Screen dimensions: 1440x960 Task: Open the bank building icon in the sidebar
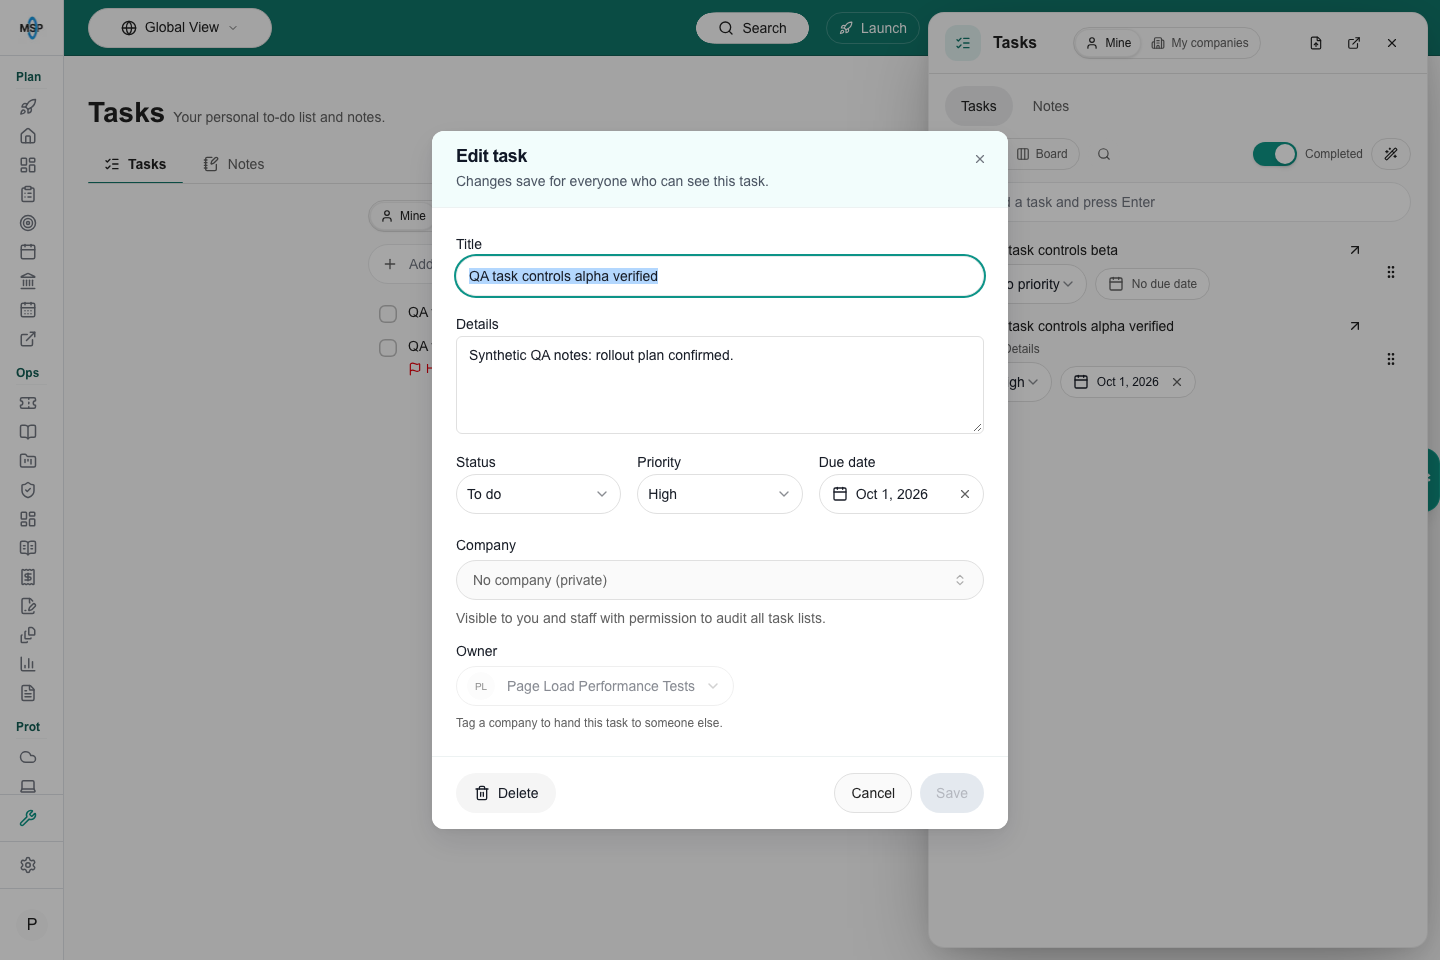pyautogui.click(x=28, y=281)
